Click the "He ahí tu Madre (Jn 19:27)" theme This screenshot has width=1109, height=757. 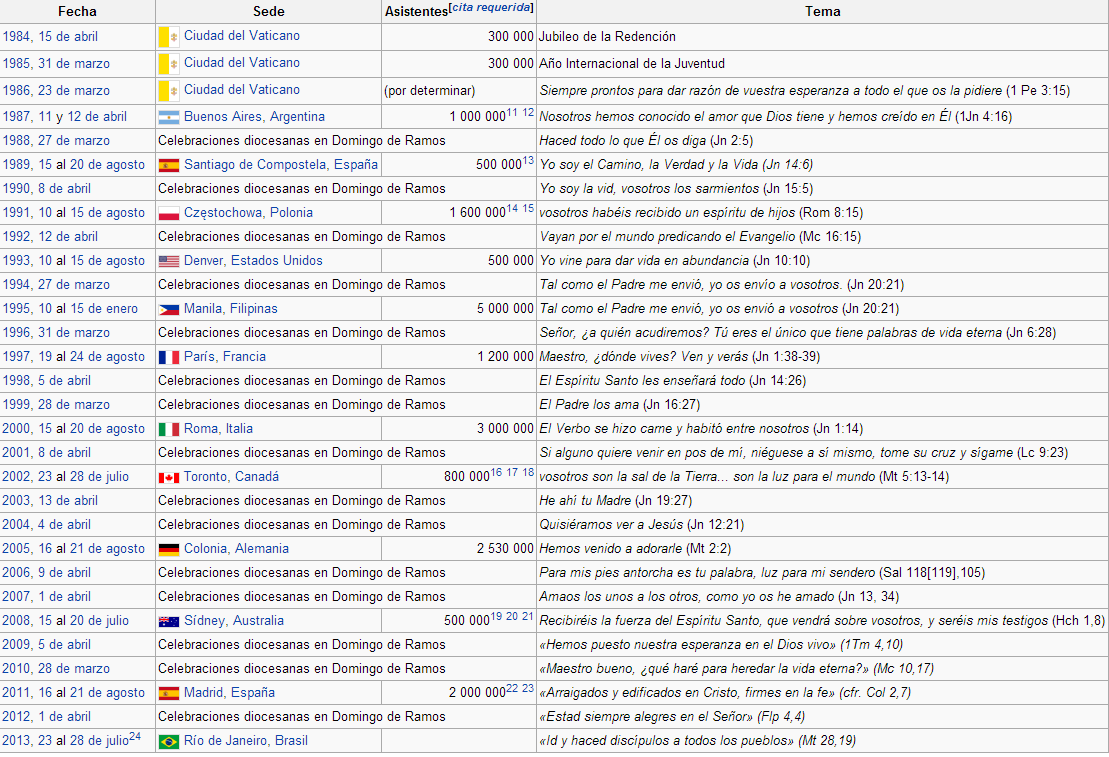click(615, 501)
